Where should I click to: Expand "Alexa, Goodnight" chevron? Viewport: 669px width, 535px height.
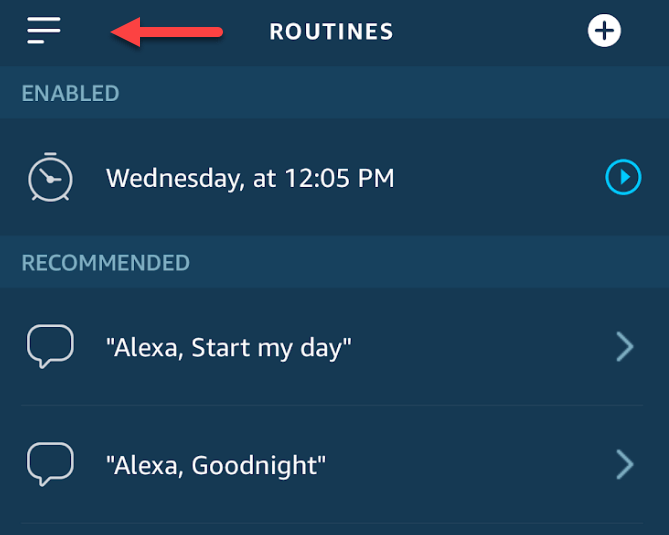625,465
